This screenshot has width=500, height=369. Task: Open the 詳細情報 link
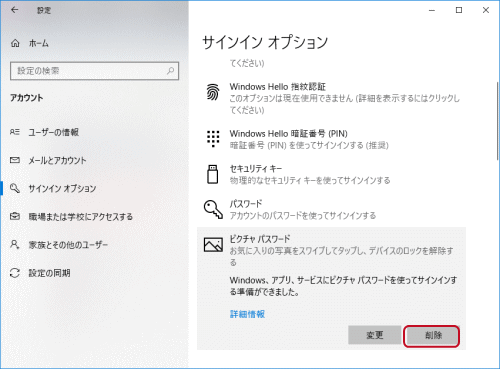click(247, 314)
